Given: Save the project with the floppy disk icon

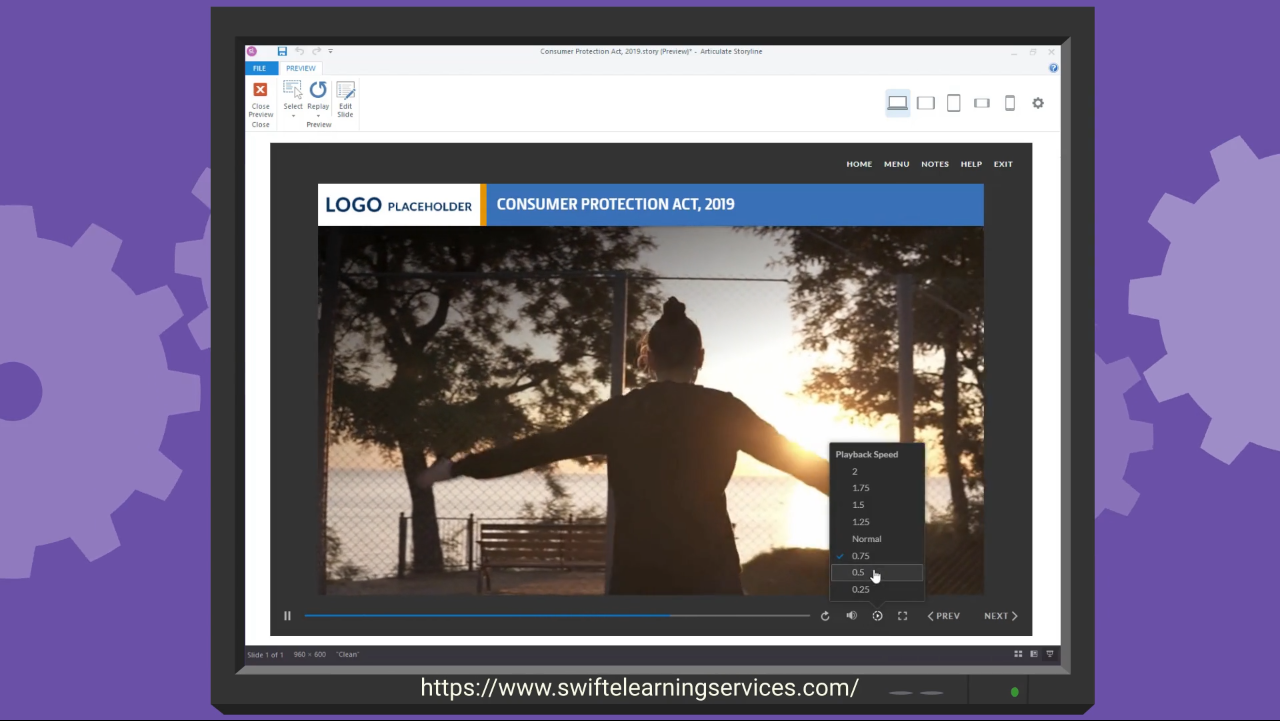Looking at the screenshot, I should (x=282, y=51).
